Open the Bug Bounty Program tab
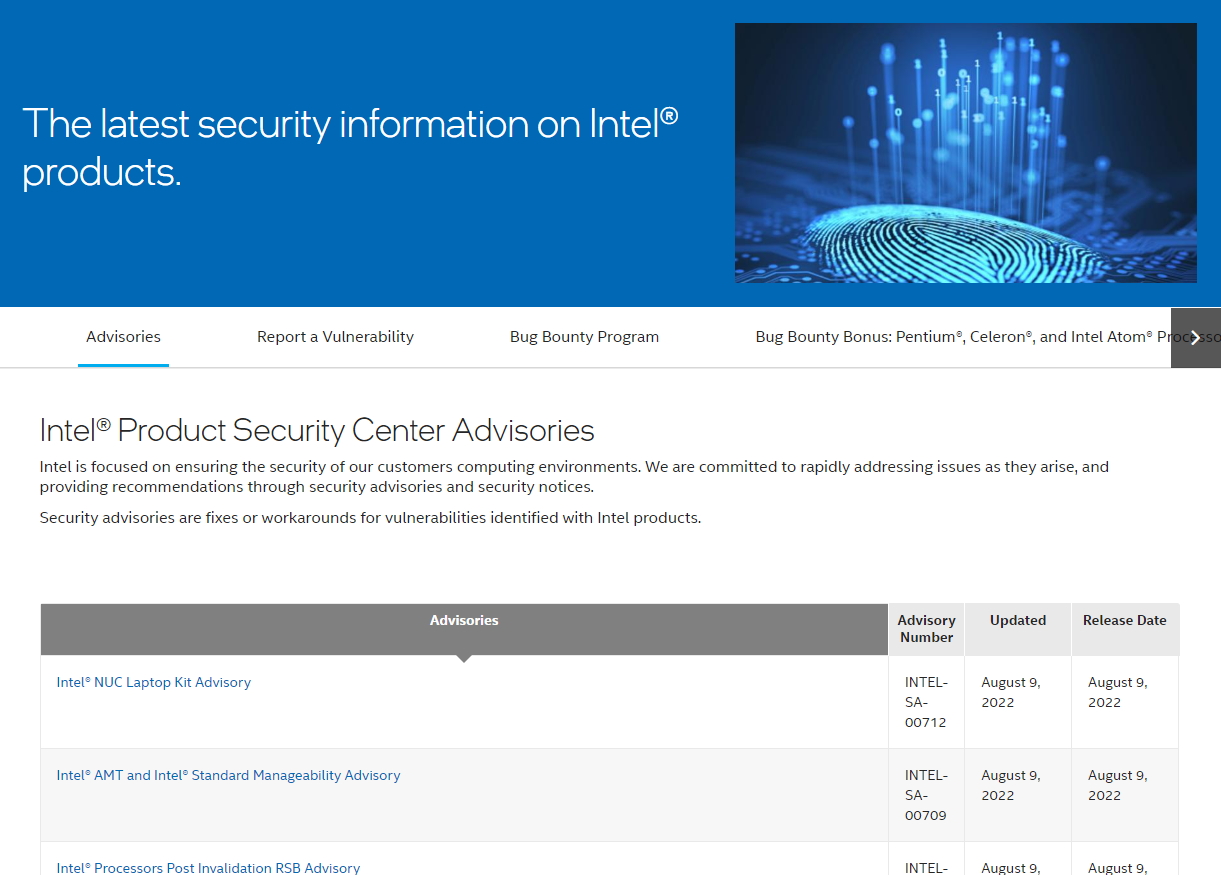The image size is (1221, 875). [584, 337]
